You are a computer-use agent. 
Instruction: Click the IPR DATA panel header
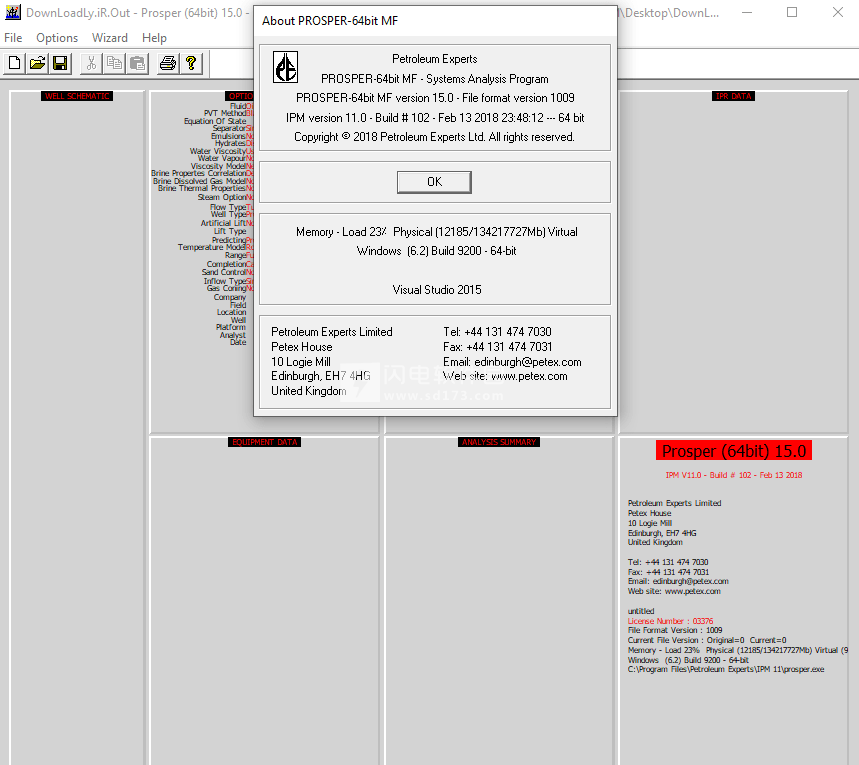pyautogui.click(x=733, y=96)
